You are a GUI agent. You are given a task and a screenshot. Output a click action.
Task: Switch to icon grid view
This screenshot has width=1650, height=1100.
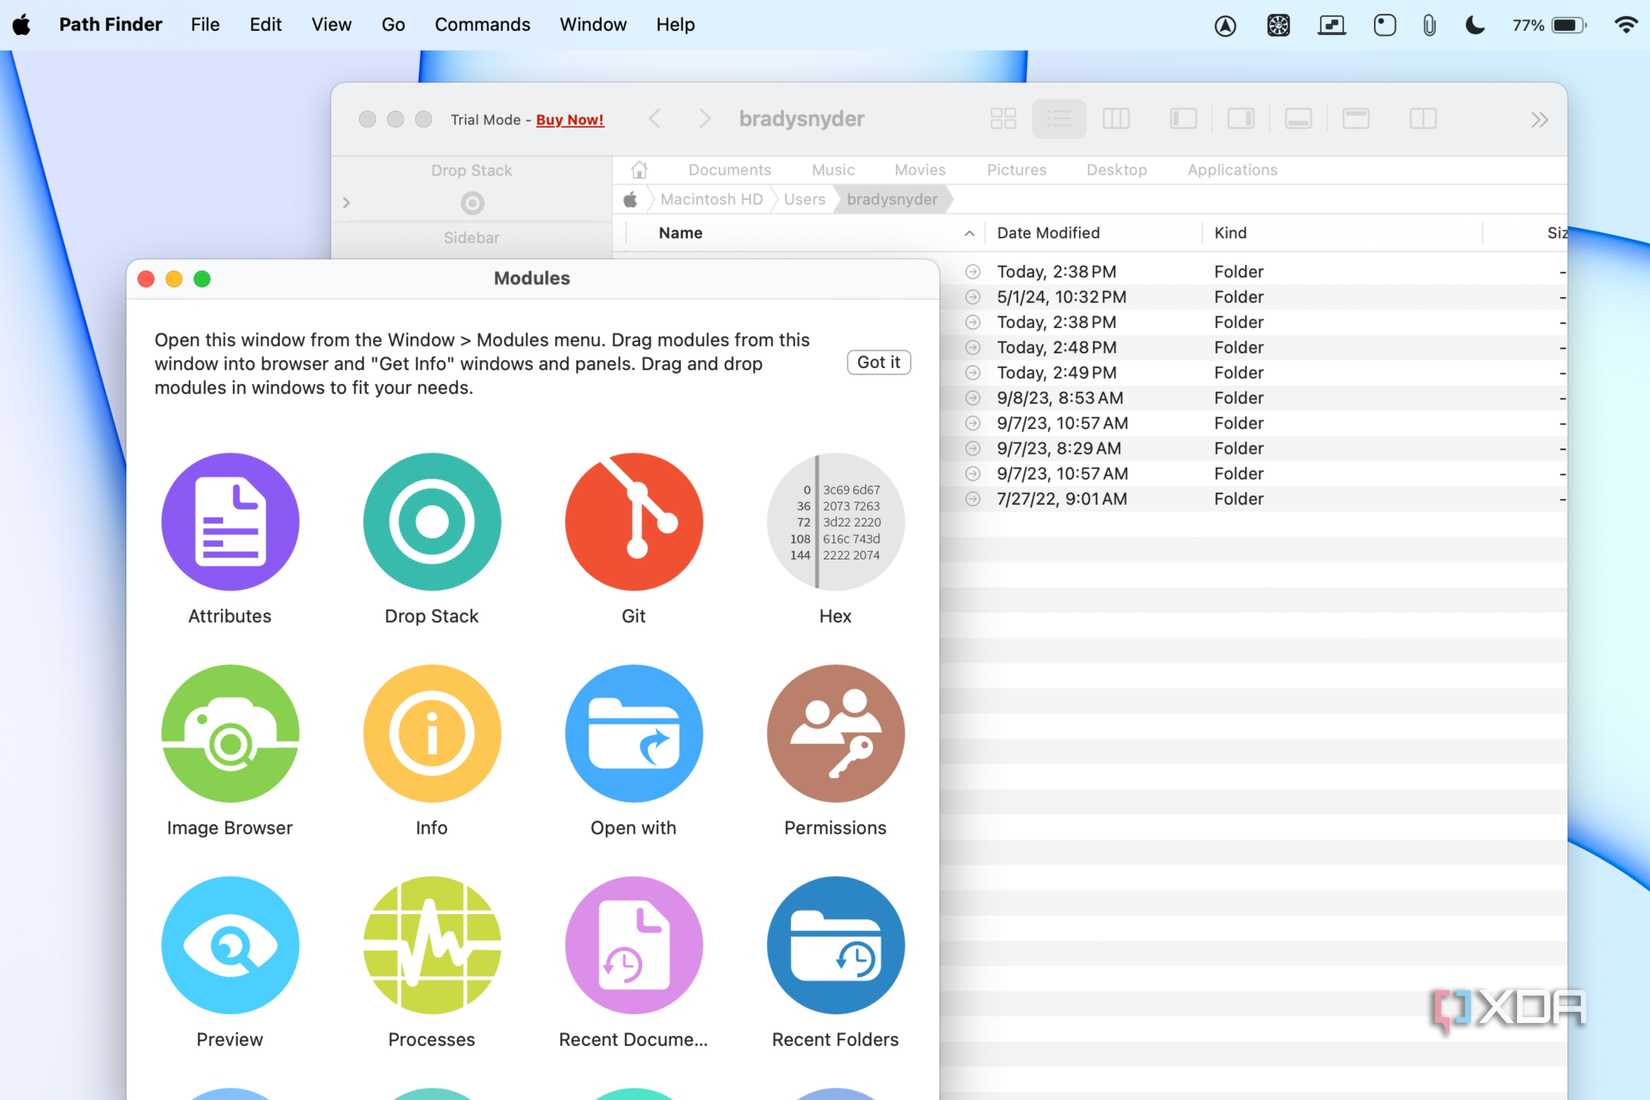(1003, 119)
